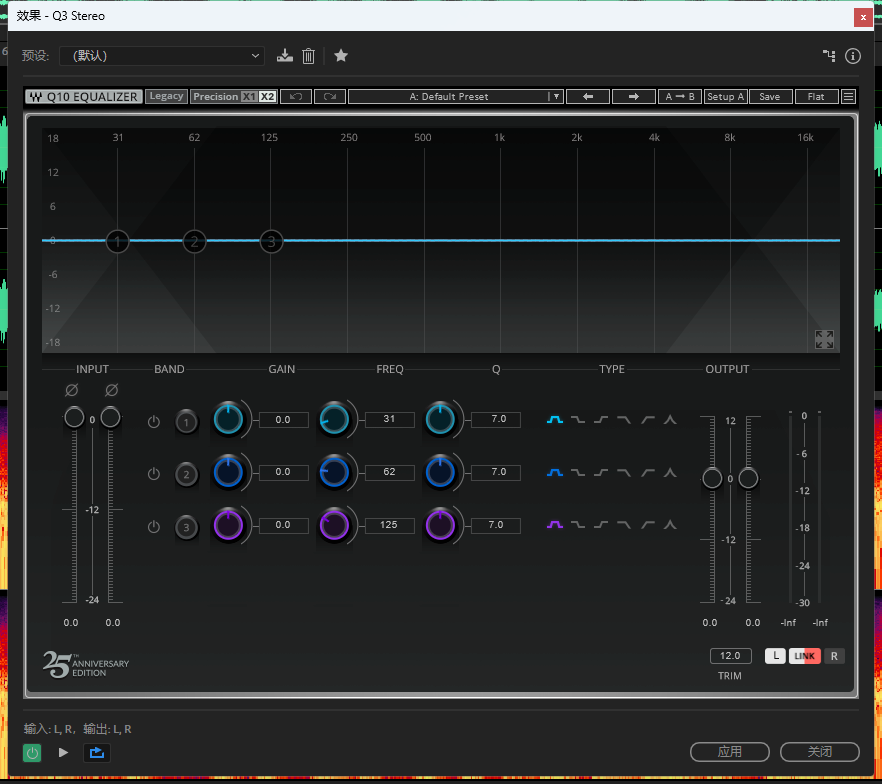Reset EQ with the Flat button
Image resolution: width=882 pixels, height=784 pixels.
point(816,97)
